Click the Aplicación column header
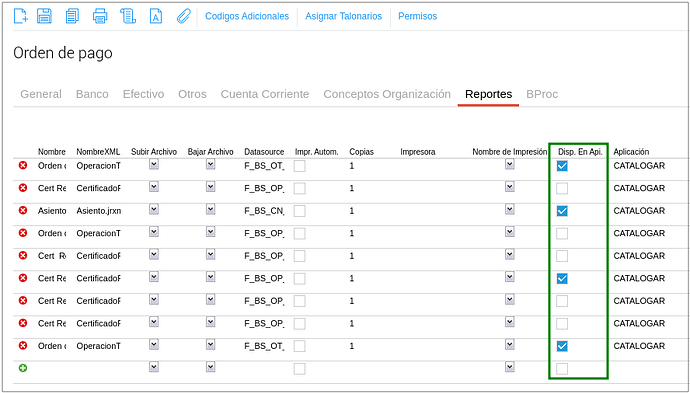This screenshot has height=393, width=690. click(631, 152)
